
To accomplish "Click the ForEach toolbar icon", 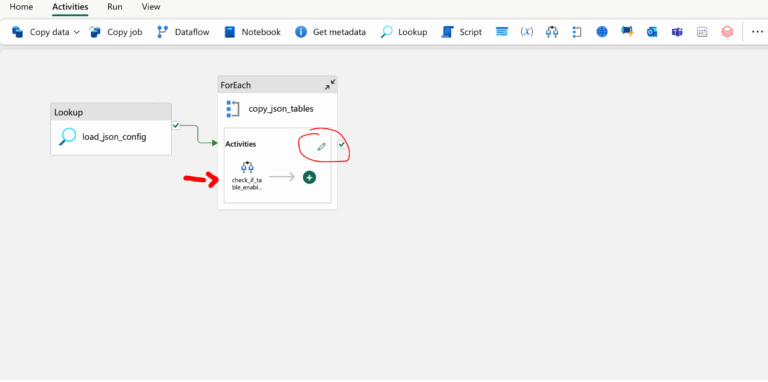I will [577, 32].
